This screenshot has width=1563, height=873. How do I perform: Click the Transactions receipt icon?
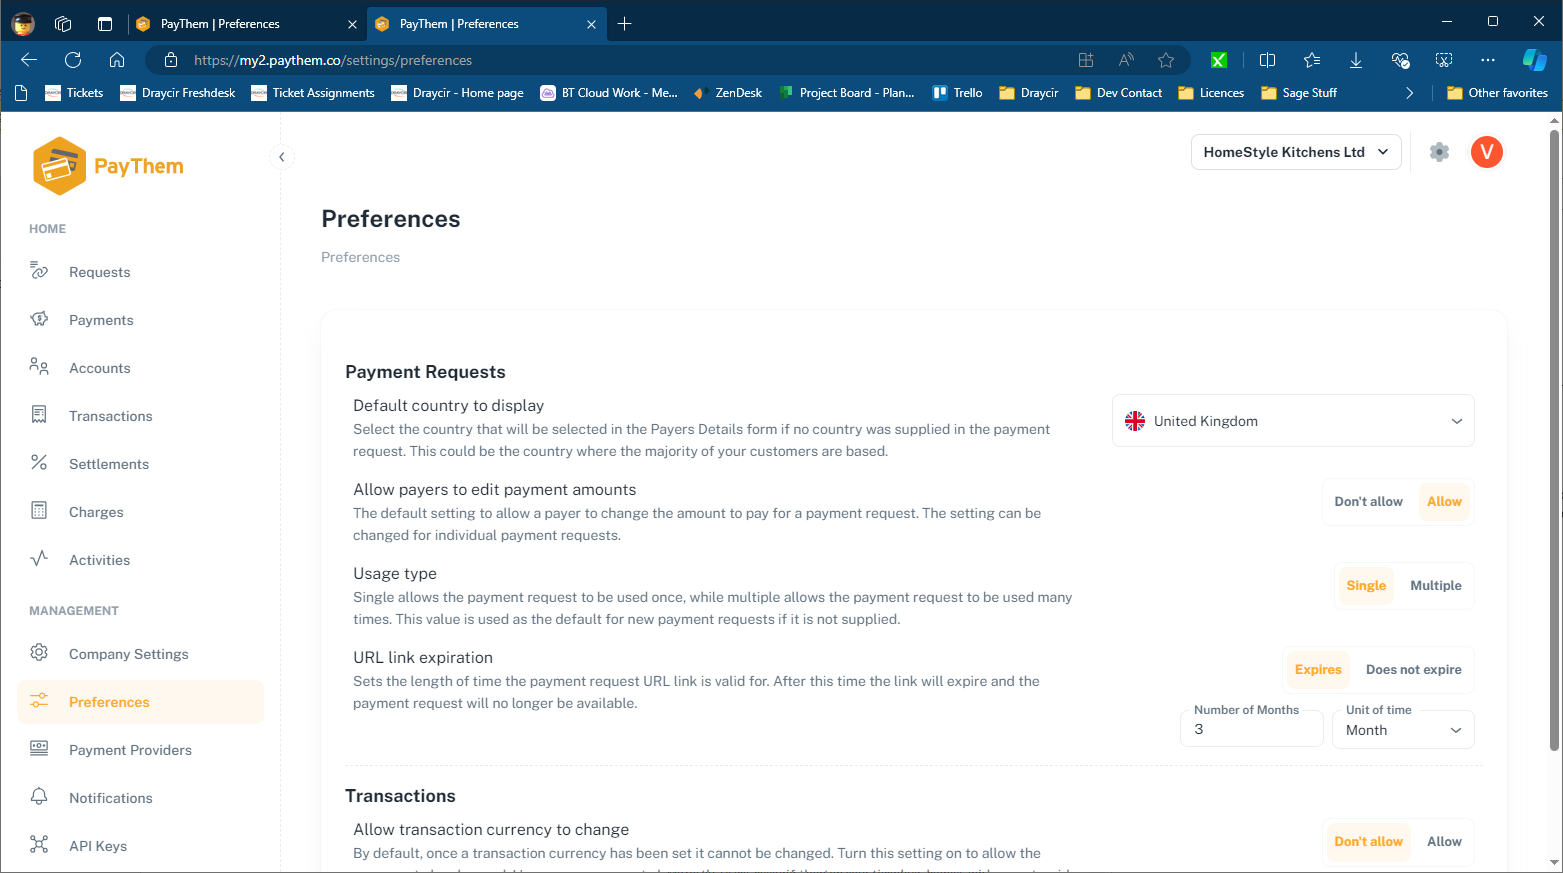(x=39, y=416)
